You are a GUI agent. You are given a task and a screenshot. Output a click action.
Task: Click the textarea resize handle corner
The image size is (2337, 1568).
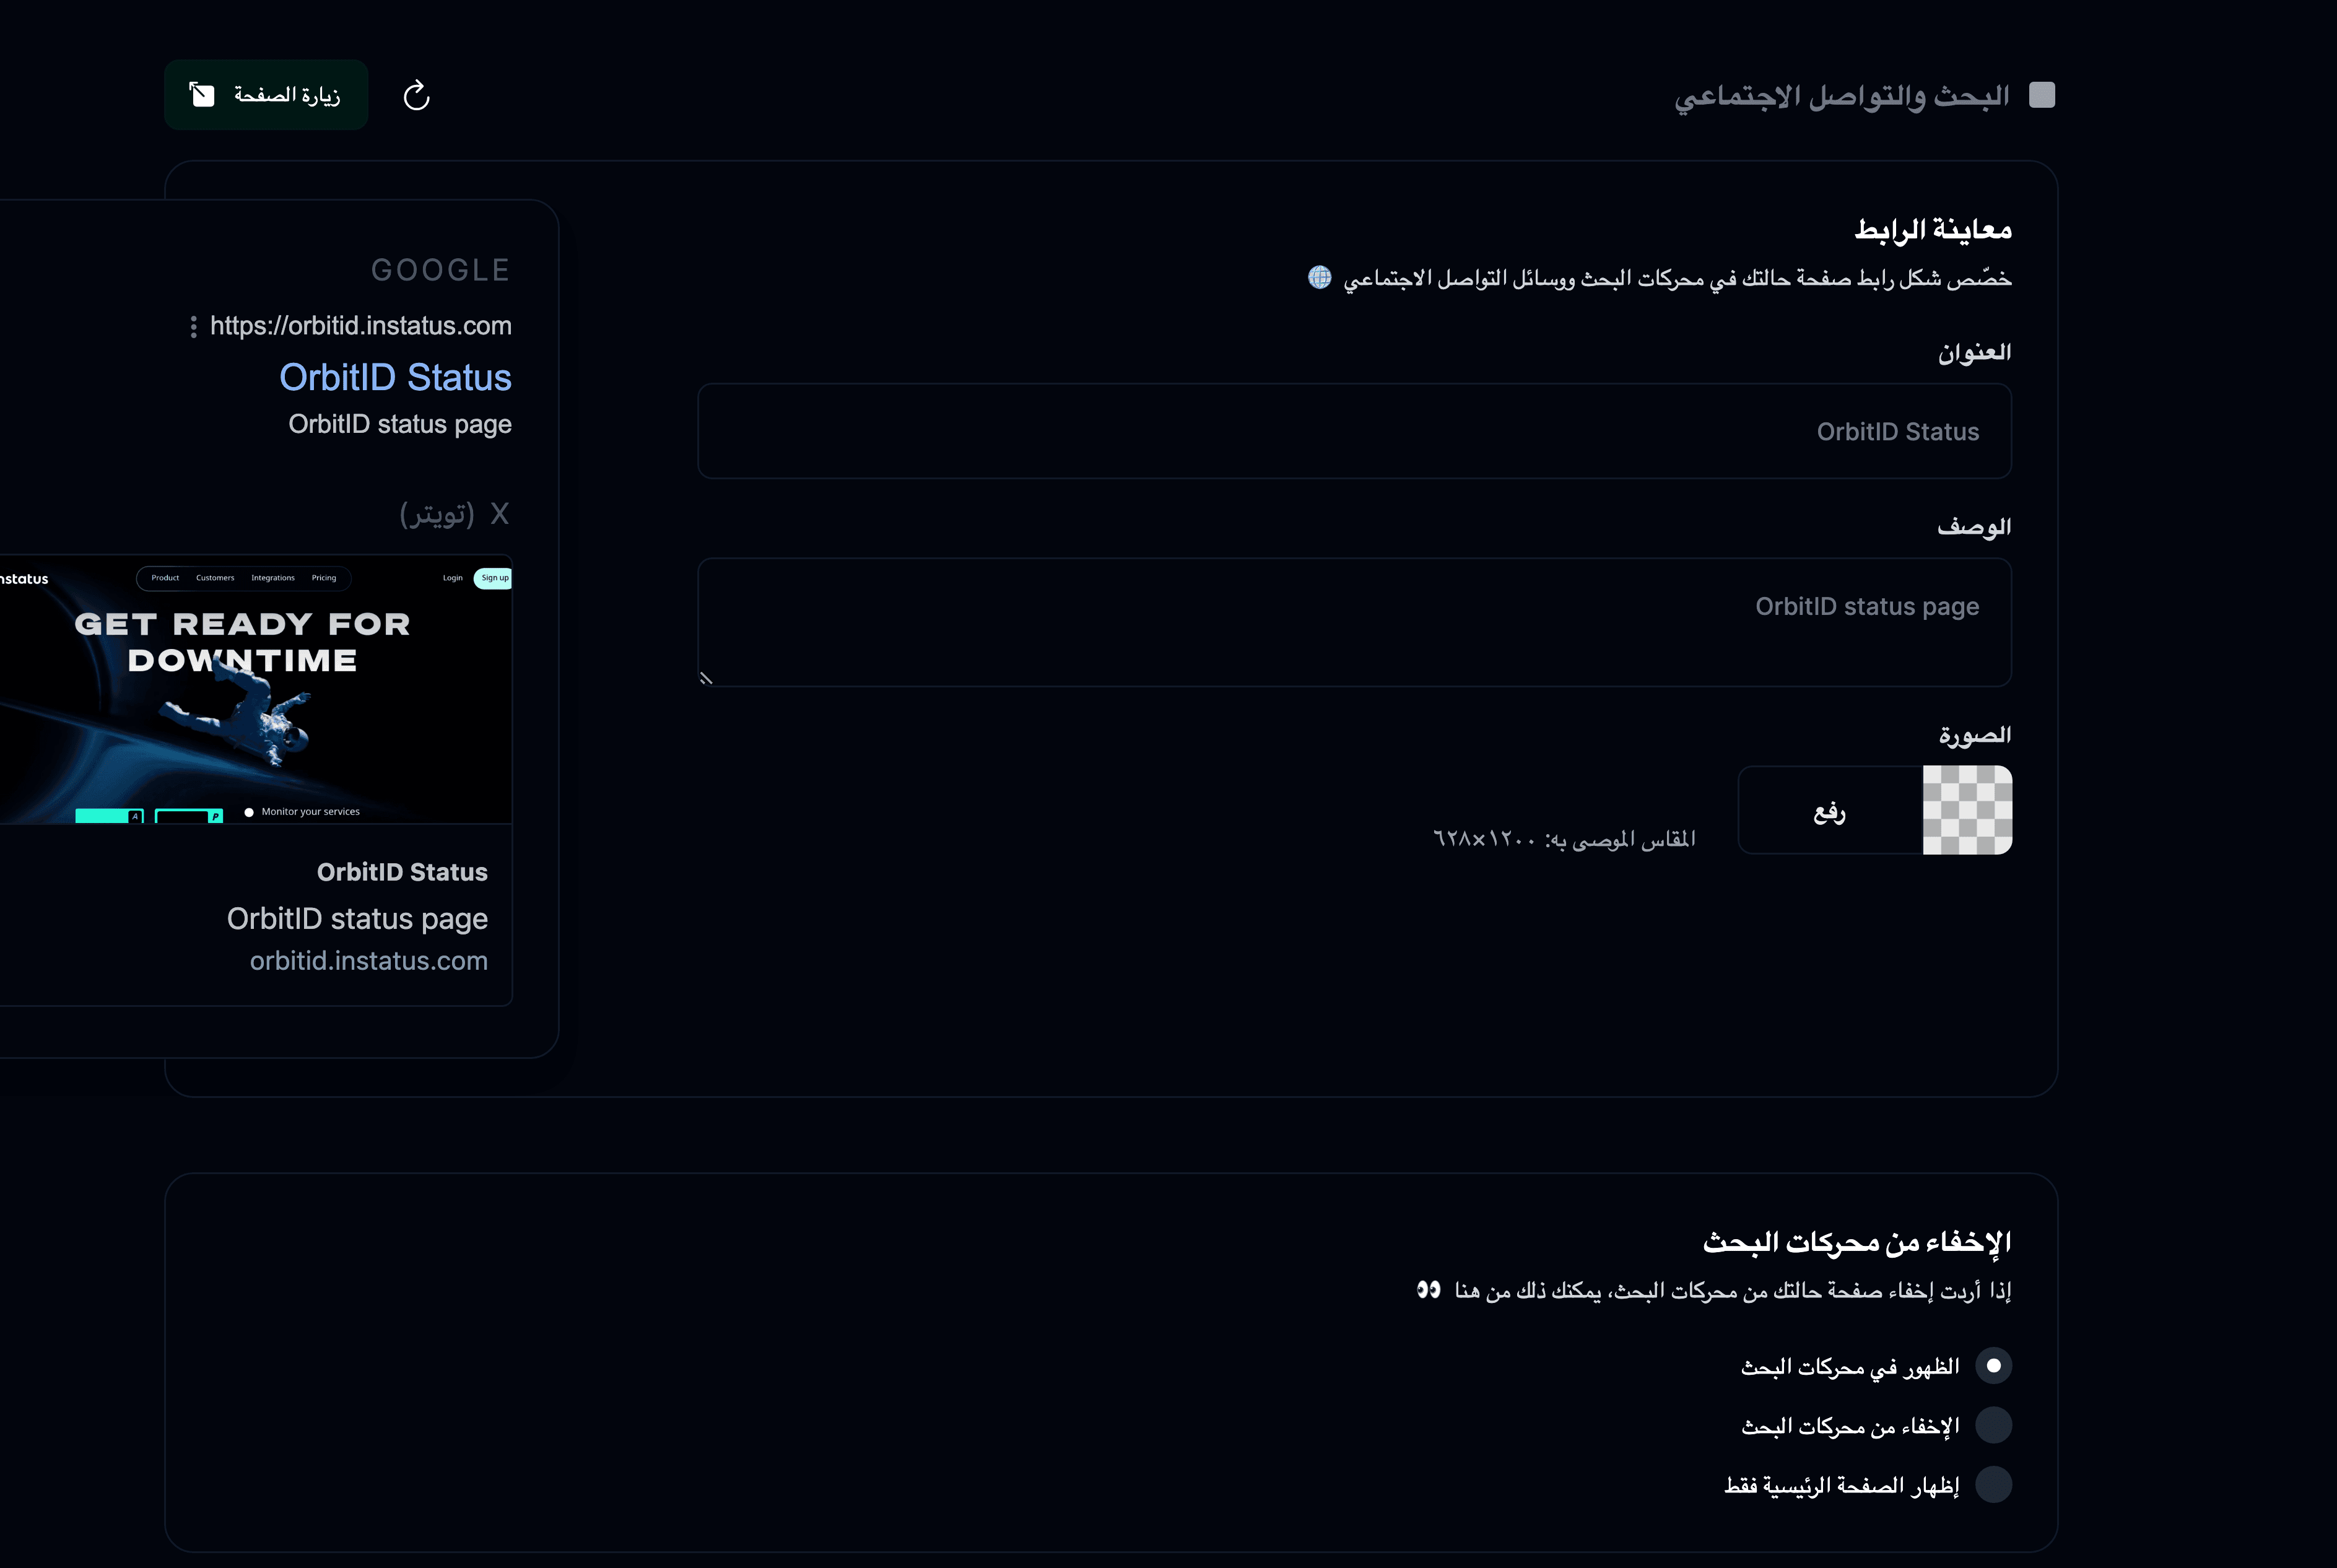706,678
